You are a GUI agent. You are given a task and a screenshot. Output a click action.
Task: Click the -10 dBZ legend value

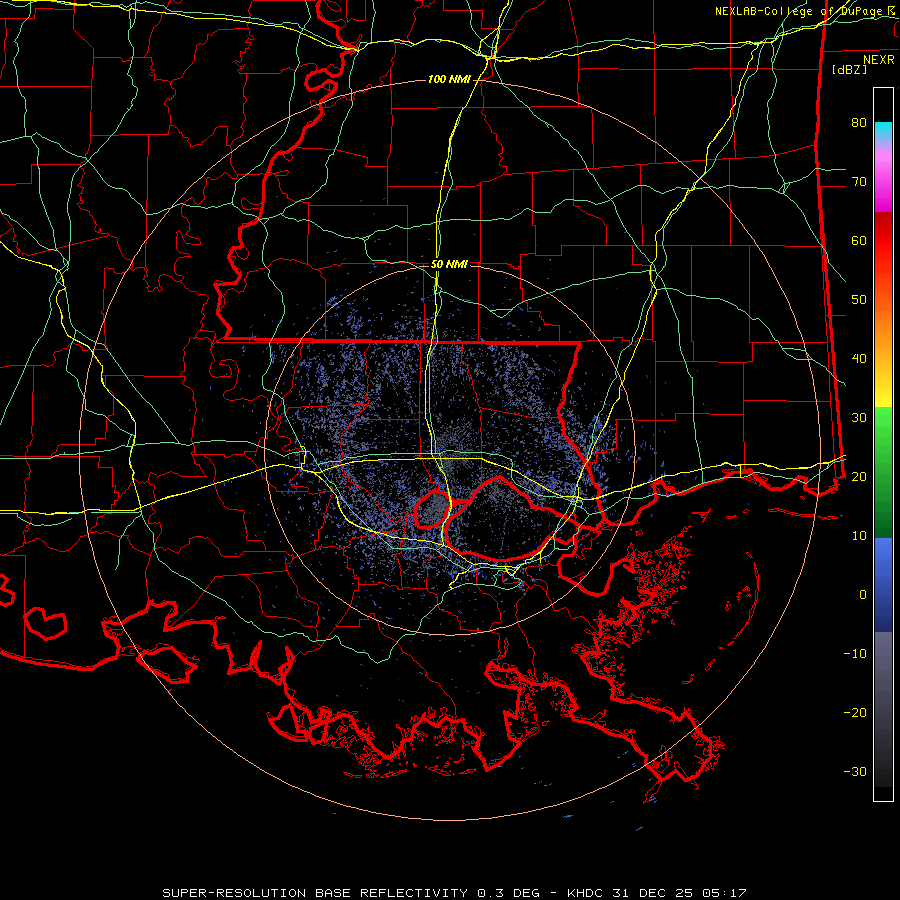coord(855,654)
